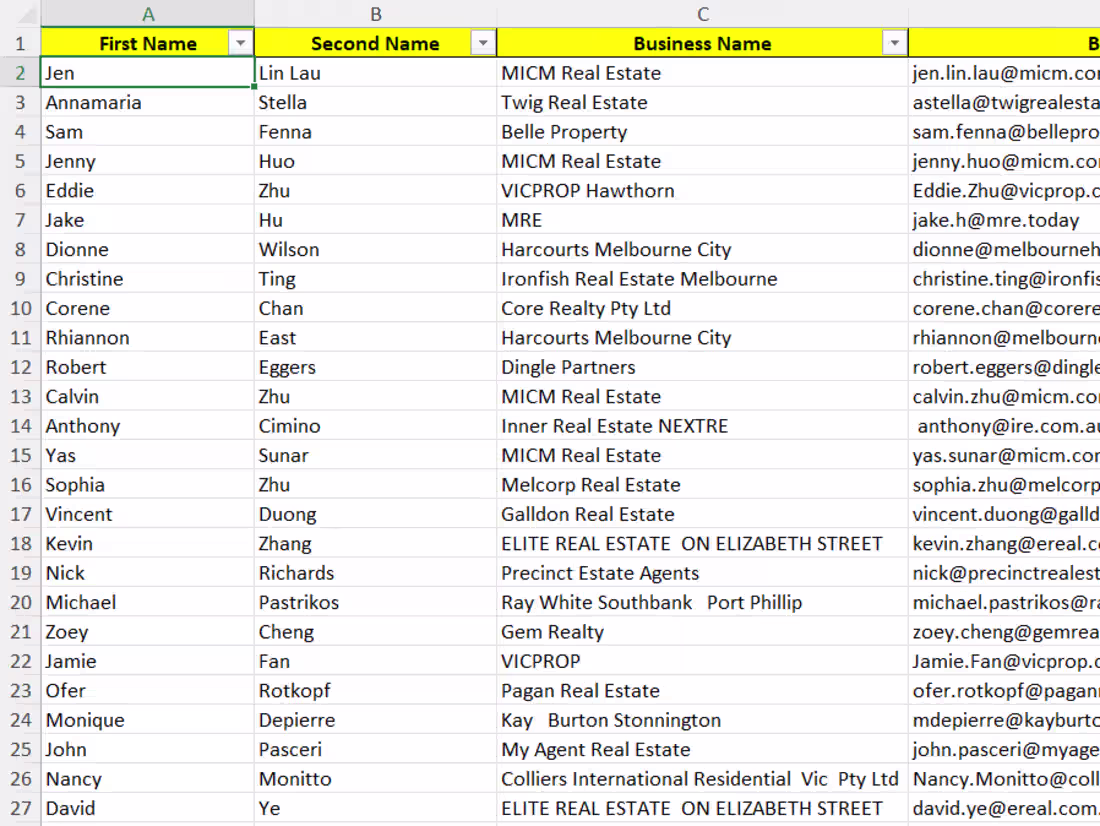Select the cell containing Kevin
This screenshot has width=1100, height=826.
(147, 544)
